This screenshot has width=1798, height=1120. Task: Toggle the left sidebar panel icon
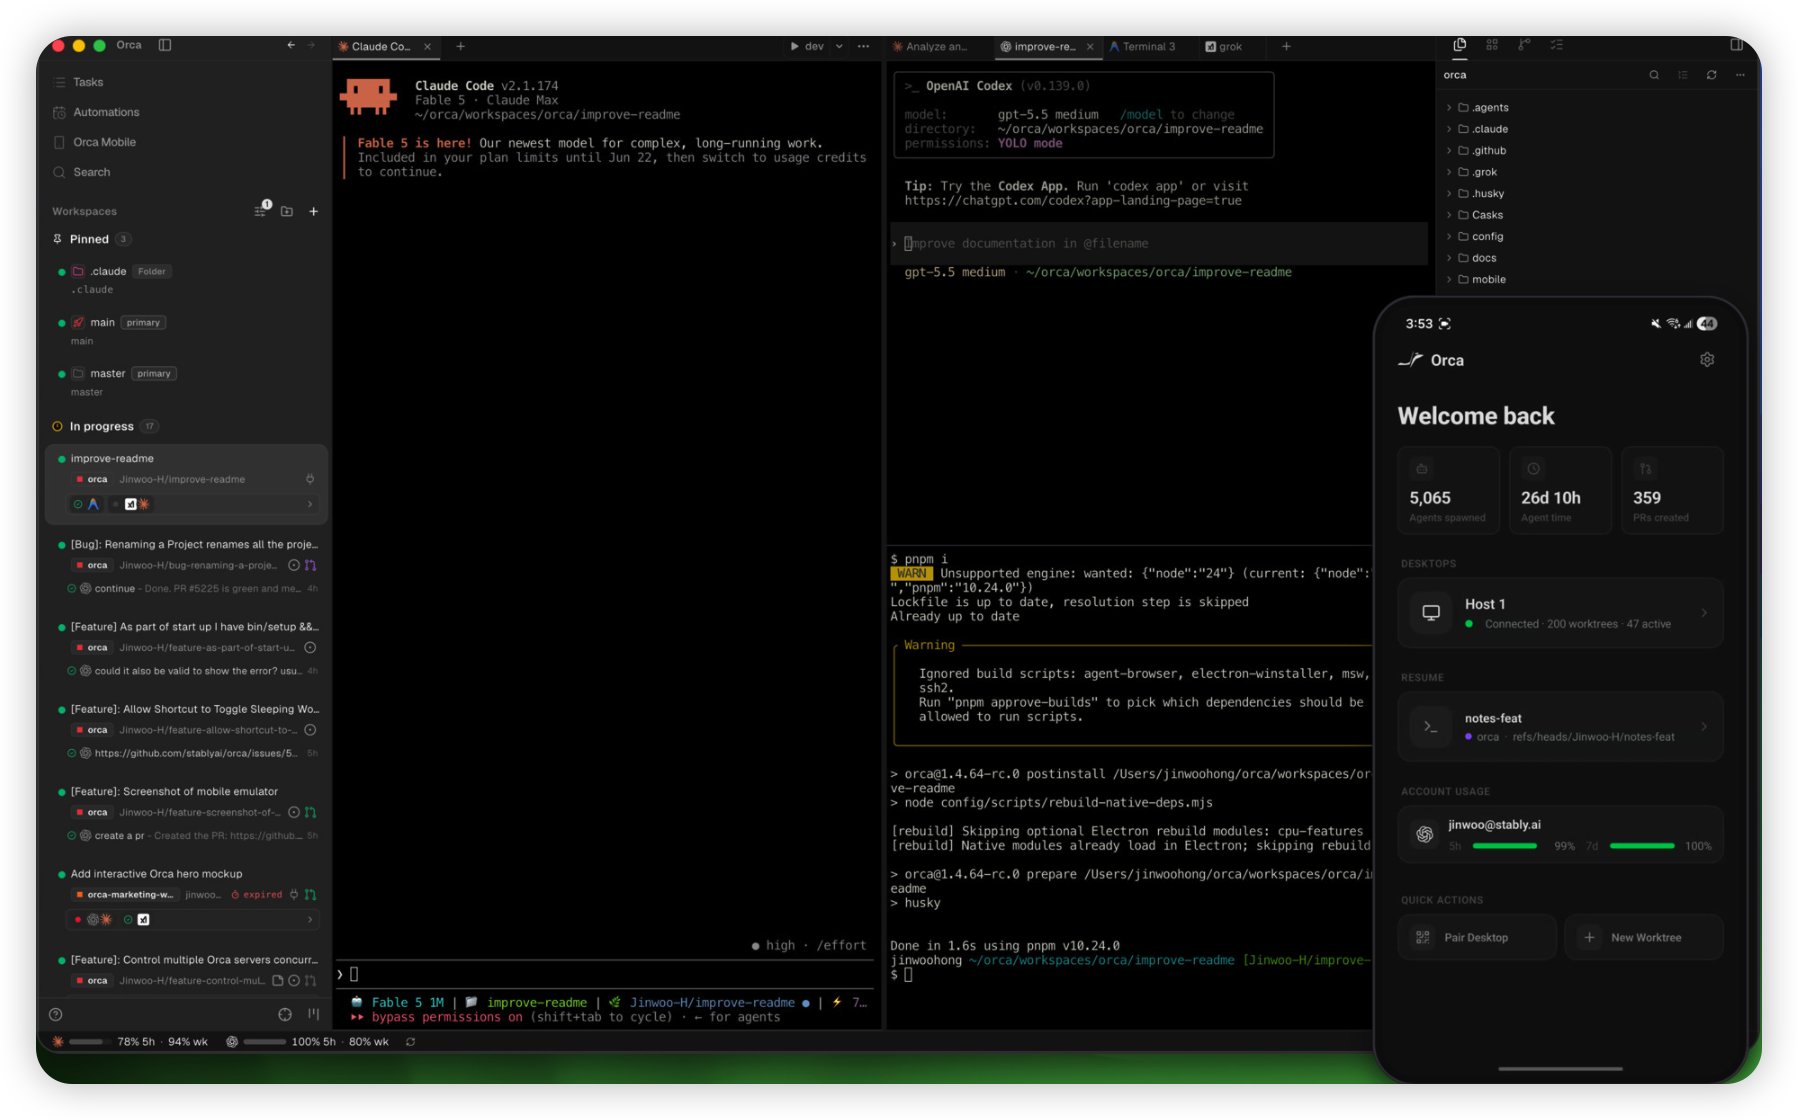click(x=165, y=45)
